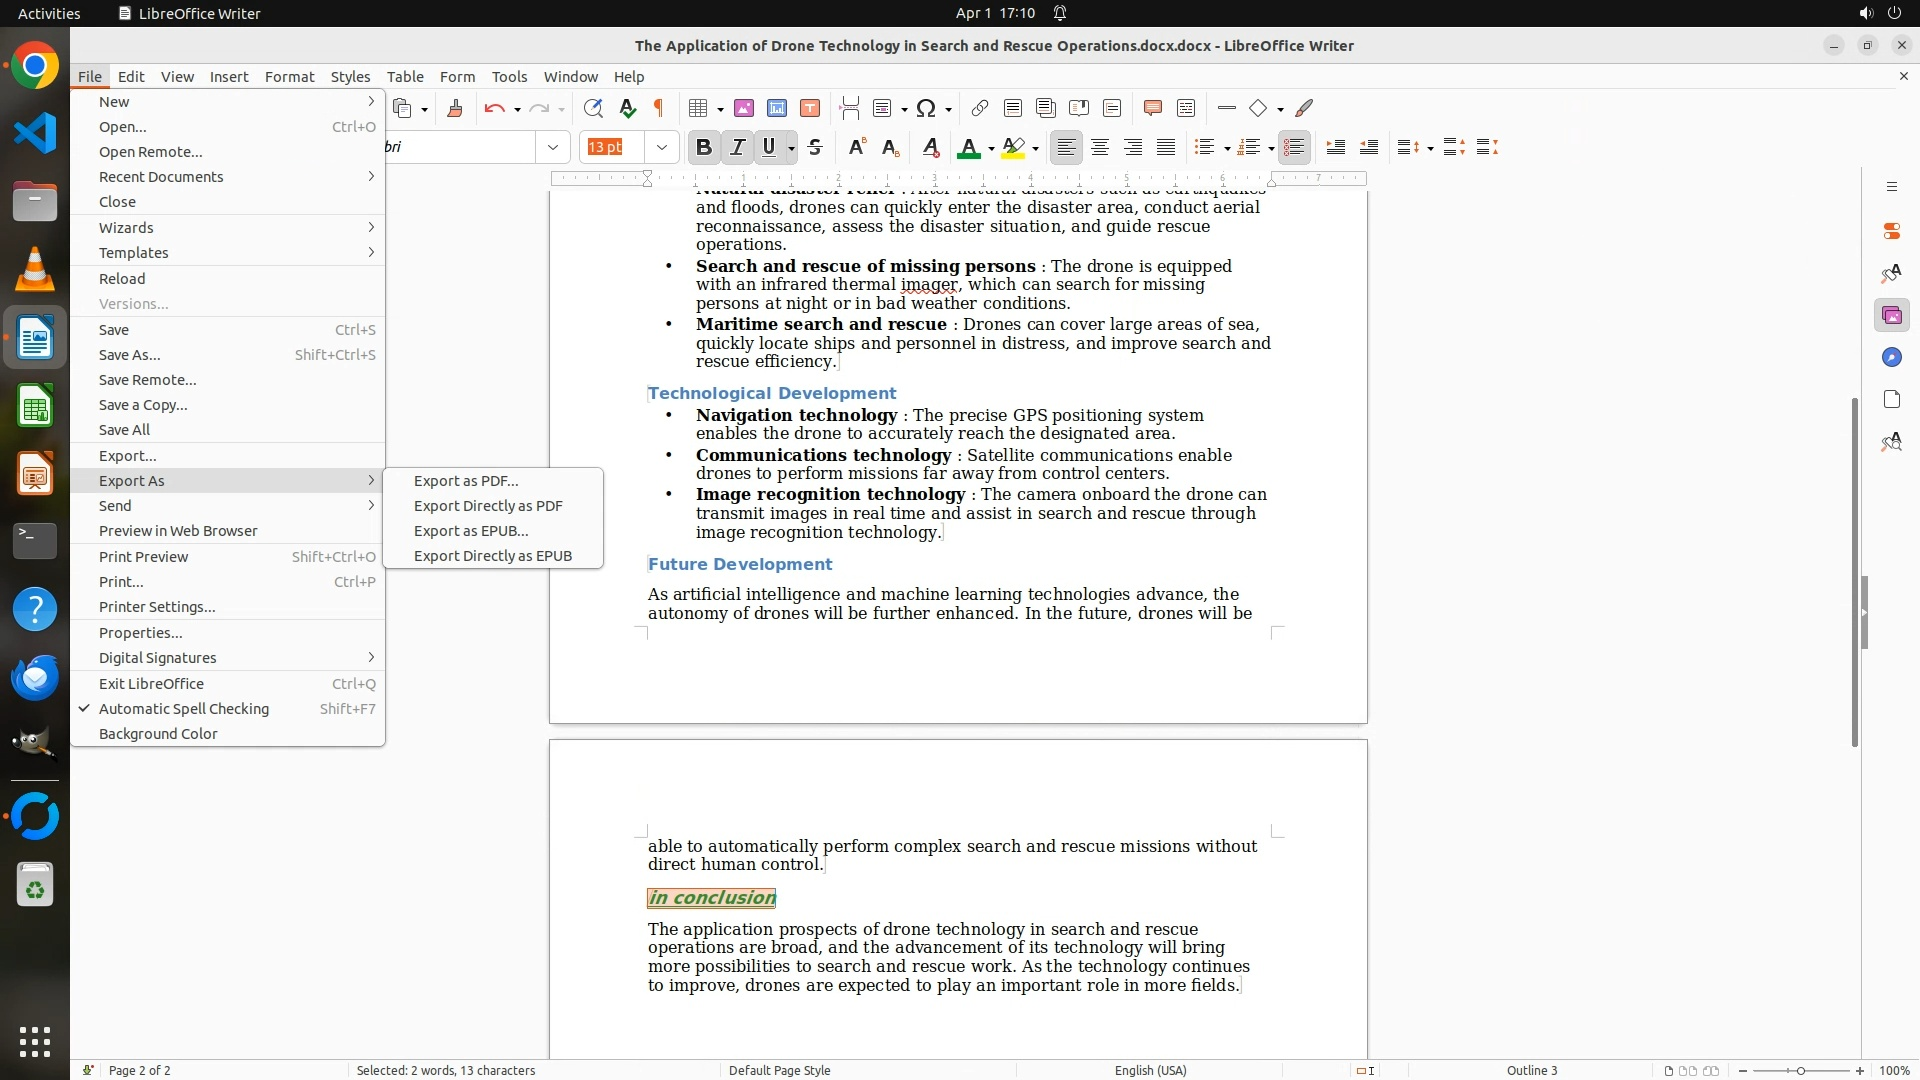Screen dimensions: 1920x1080
Task: Click the Properties... menu entry
Action: [x=140, y=633]
